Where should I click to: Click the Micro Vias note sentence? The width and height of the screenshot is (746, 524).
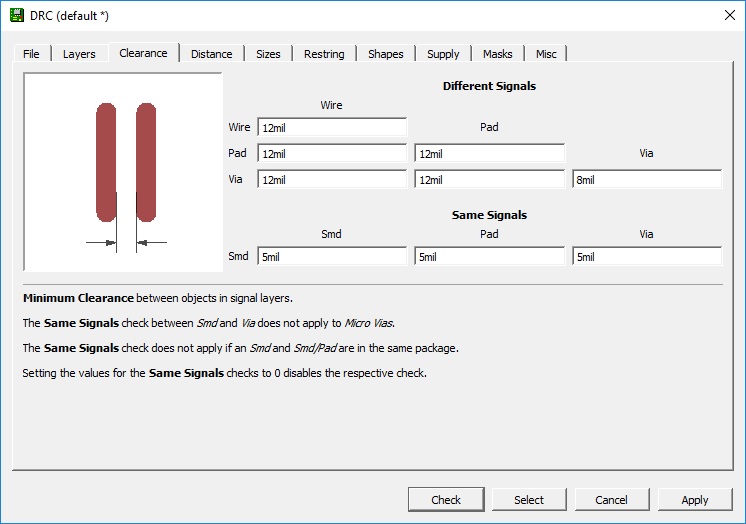(209, 323)
